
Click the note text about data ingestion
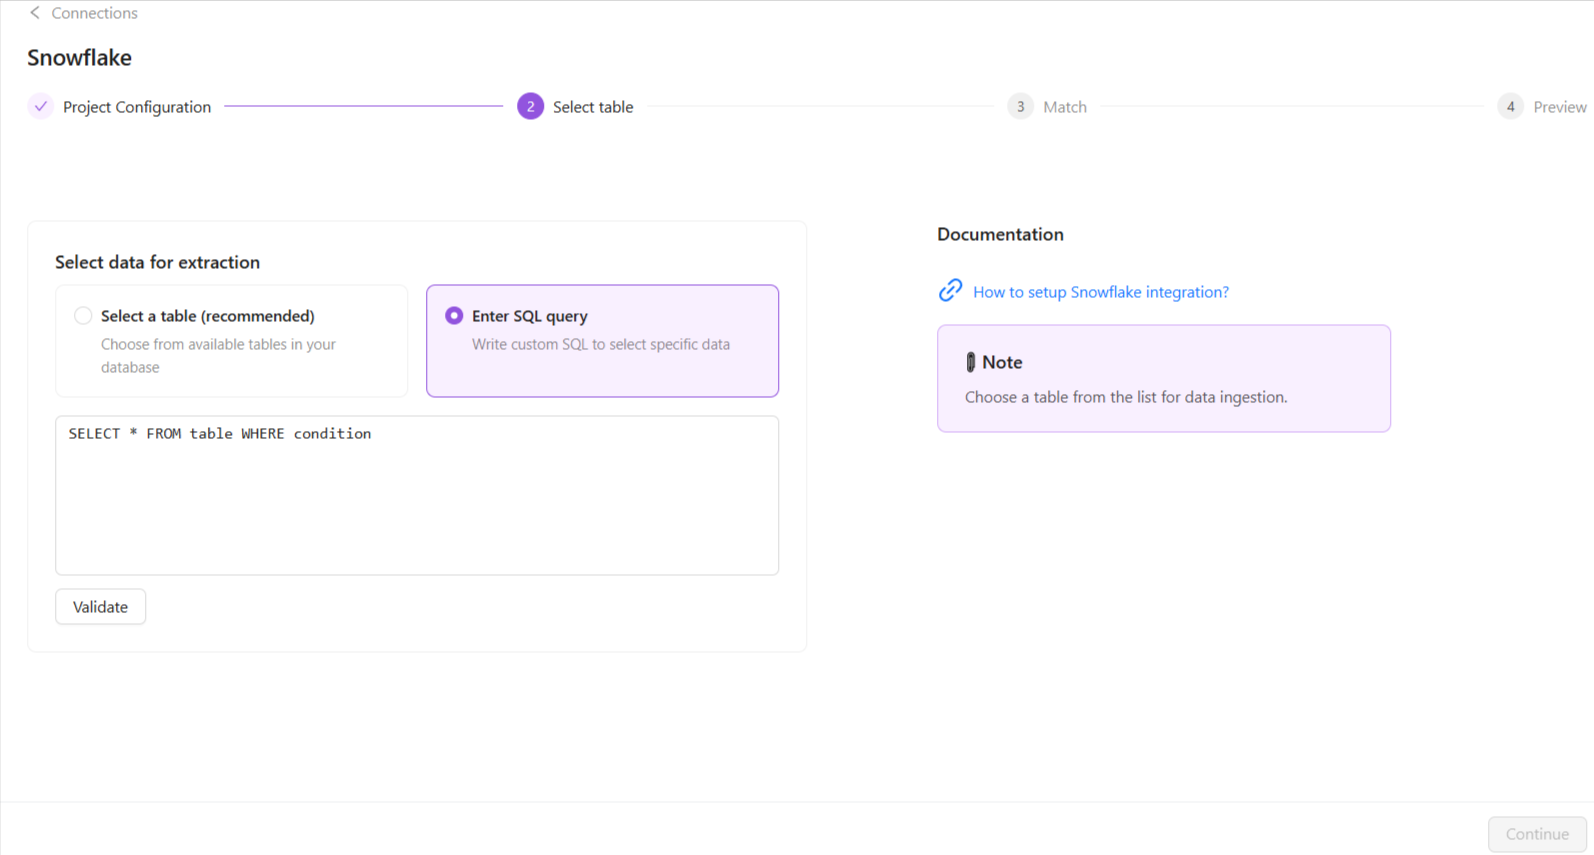click(1126, 397)
